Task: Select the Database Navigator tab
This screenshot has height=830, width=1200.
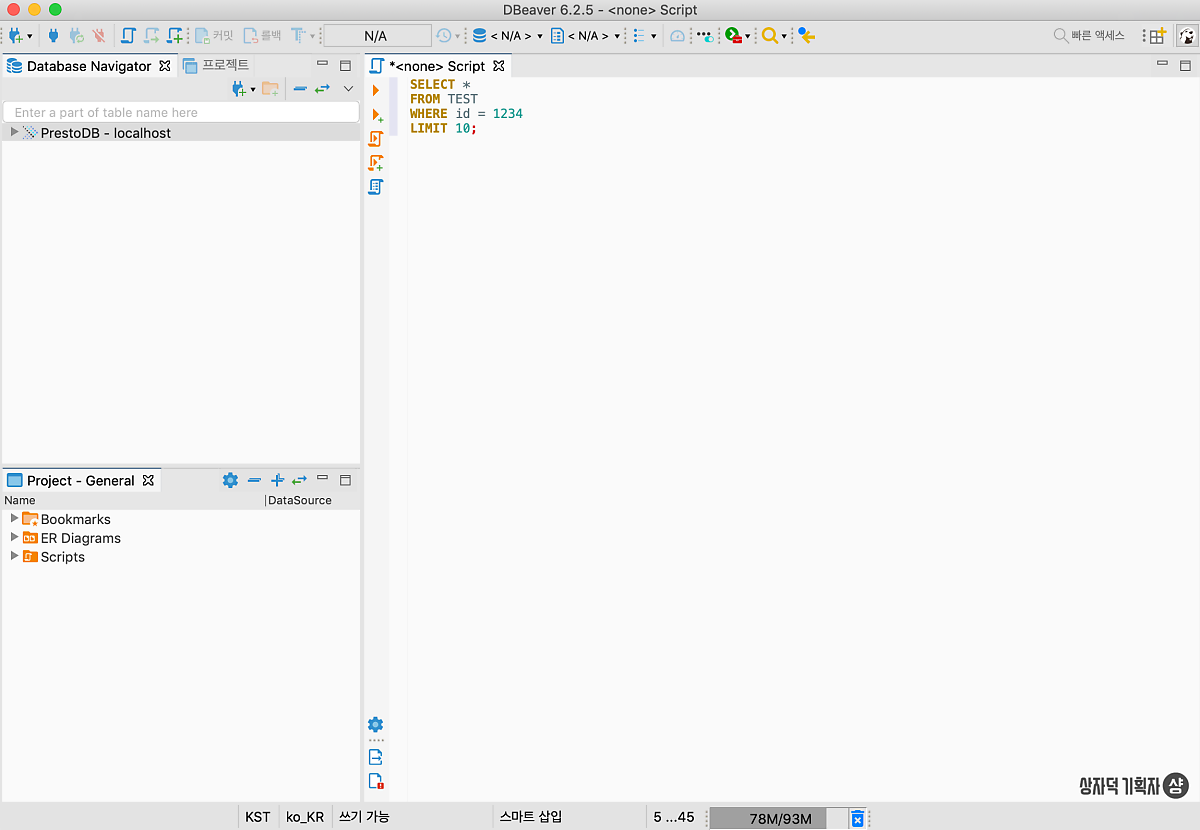Action: click(88, 66)
